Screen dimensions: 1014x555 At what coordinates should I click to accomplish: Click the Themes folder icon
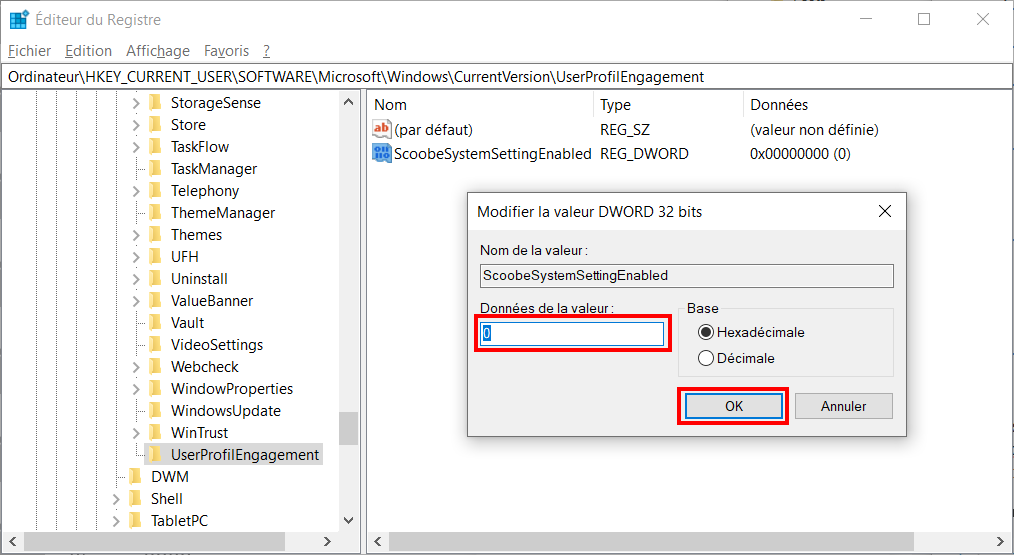pyautogui.click(x=155, y=235)
